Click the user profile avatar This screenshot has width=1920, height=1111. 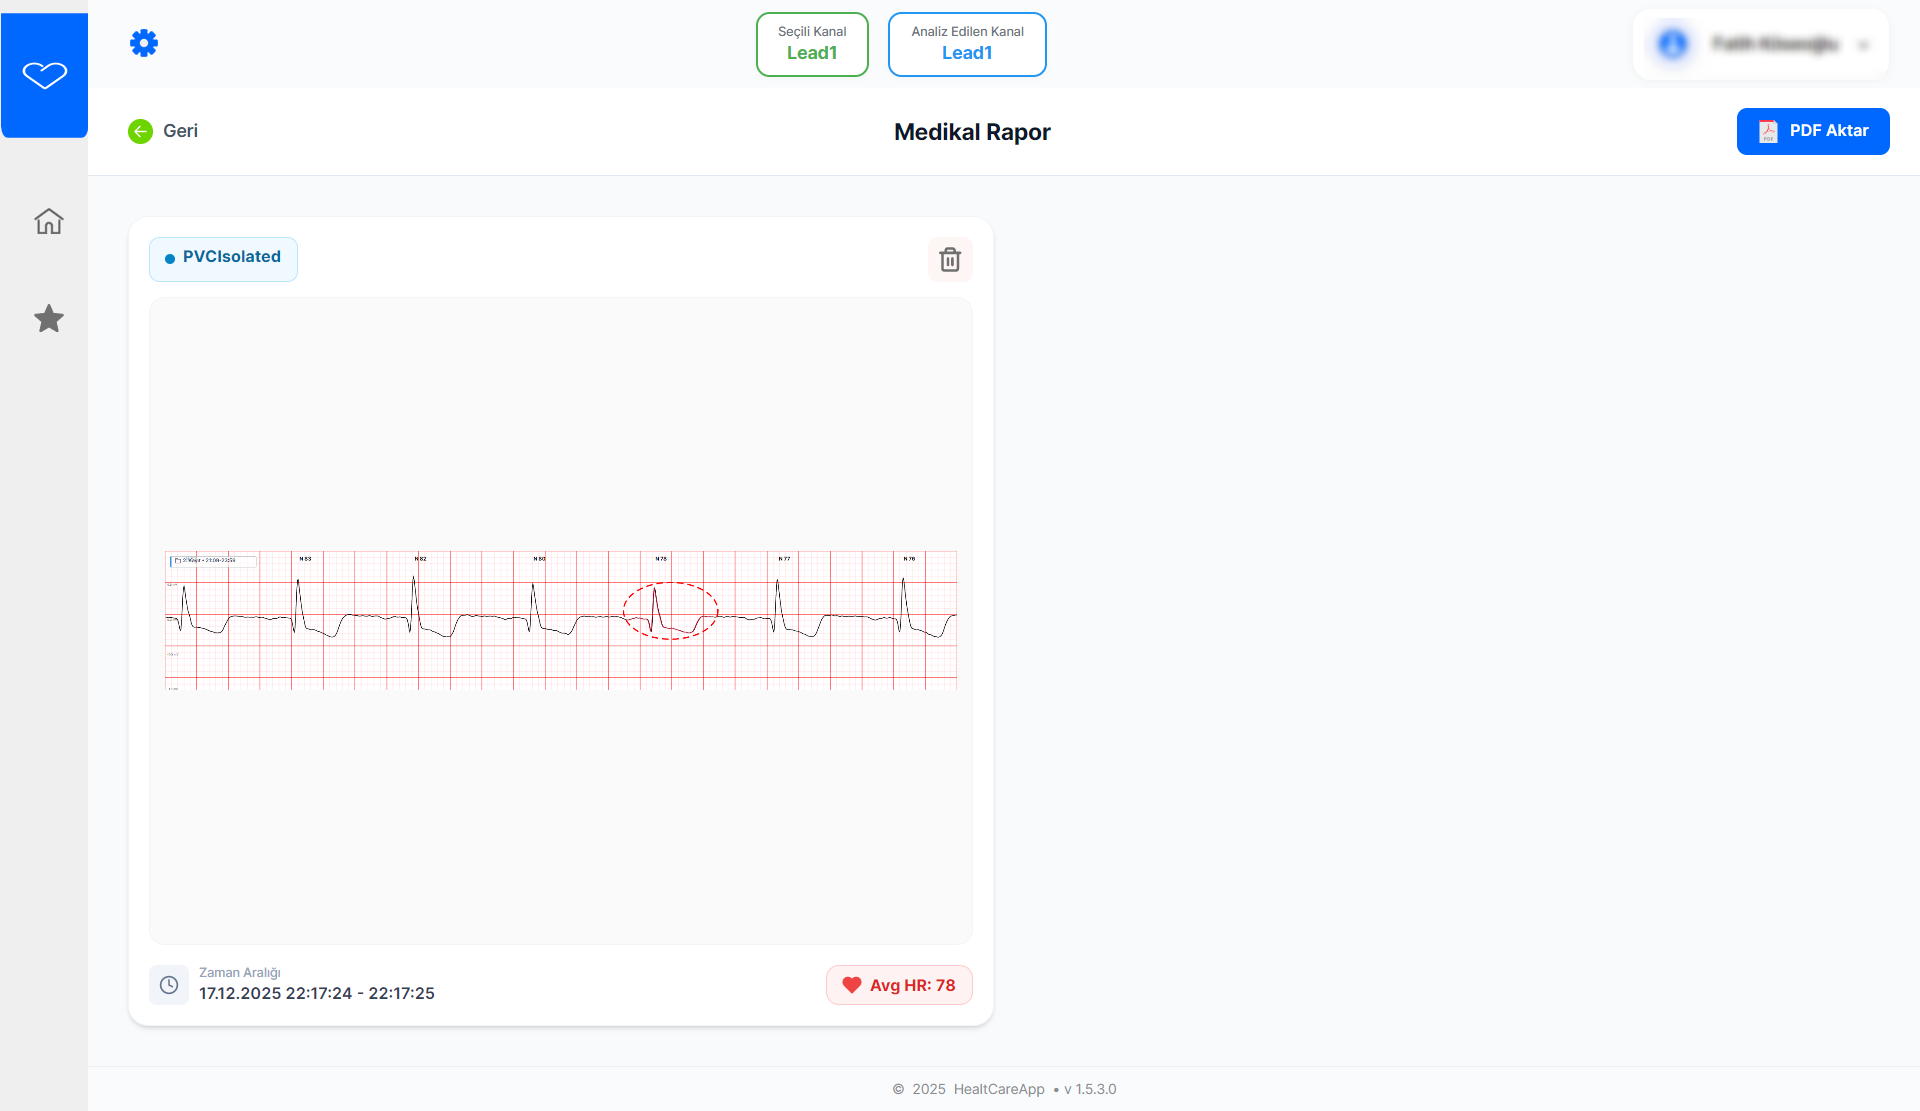[x=1673, y=44]
